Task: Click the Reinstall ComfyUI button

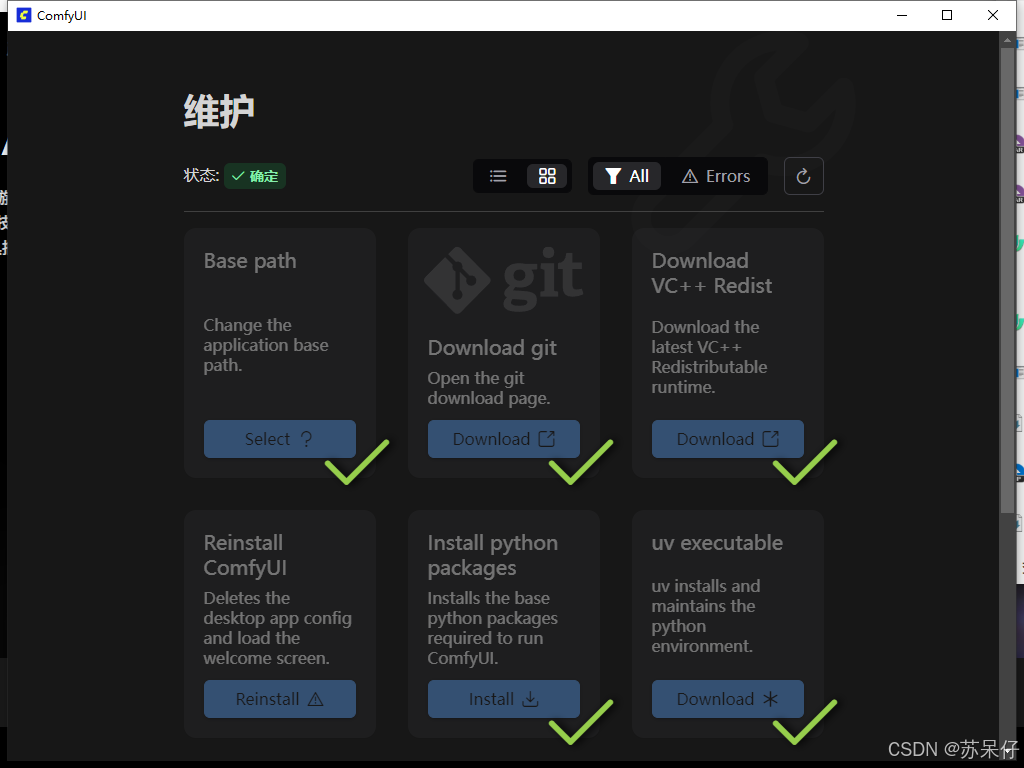Action: pos(280,699)
